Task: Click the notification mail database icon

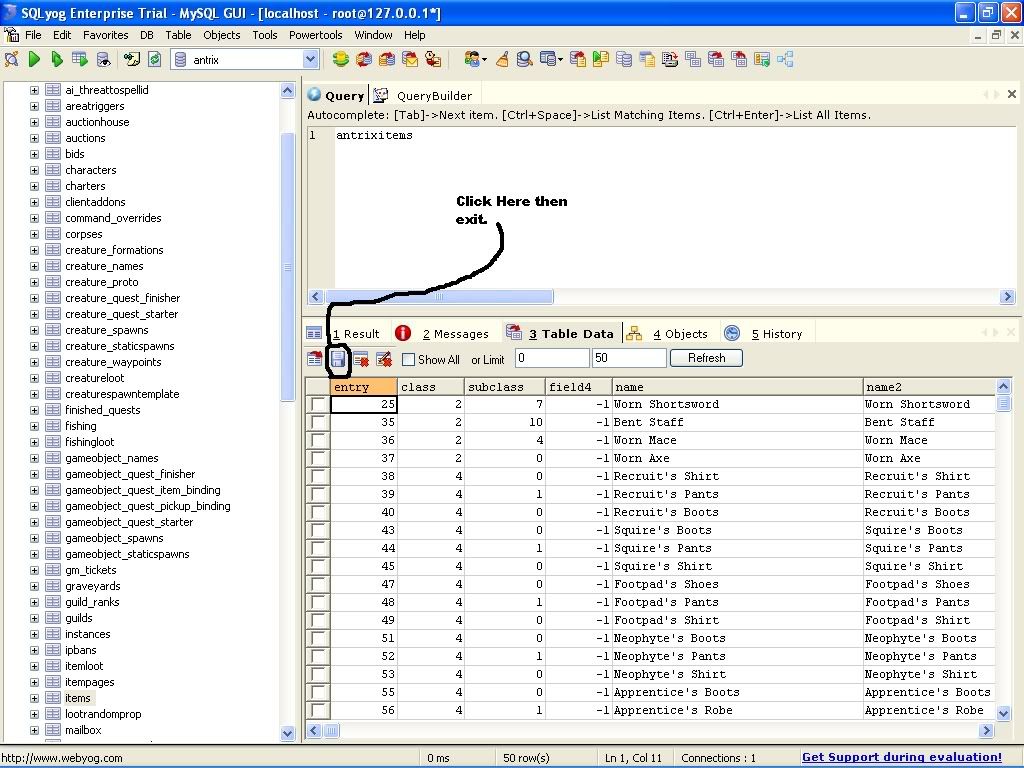Action: point(409,59)
